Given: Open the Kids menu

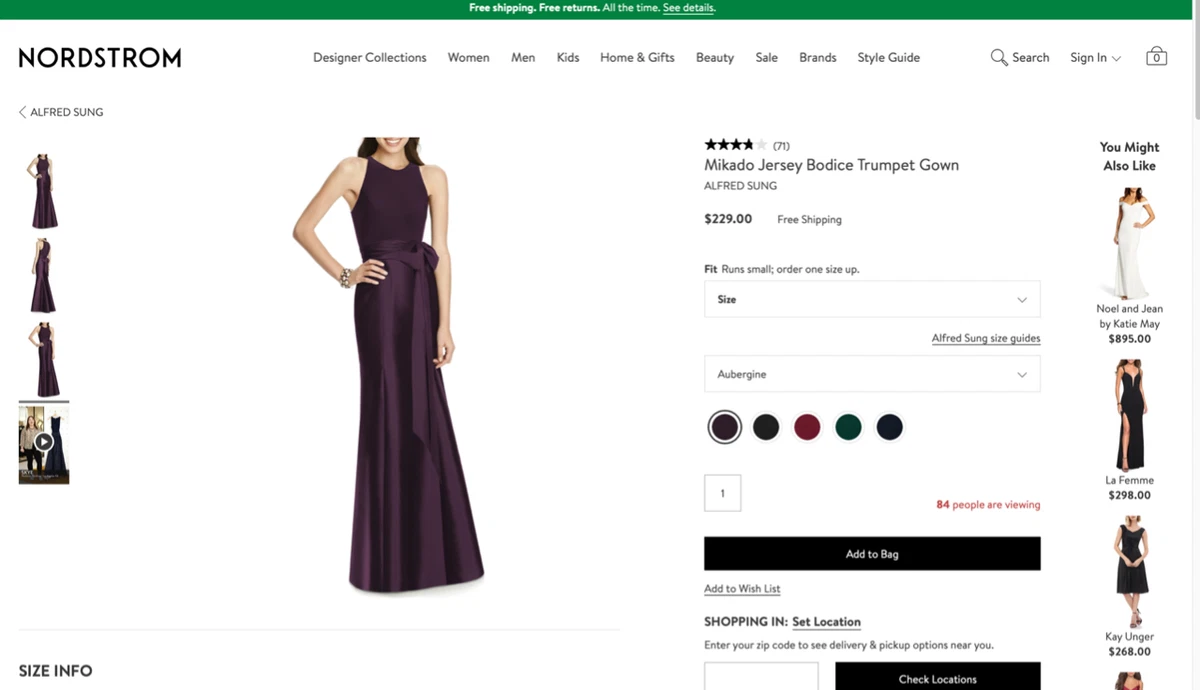Looking at the screenshot, I should pyautogui.click(x=568, y=57).
